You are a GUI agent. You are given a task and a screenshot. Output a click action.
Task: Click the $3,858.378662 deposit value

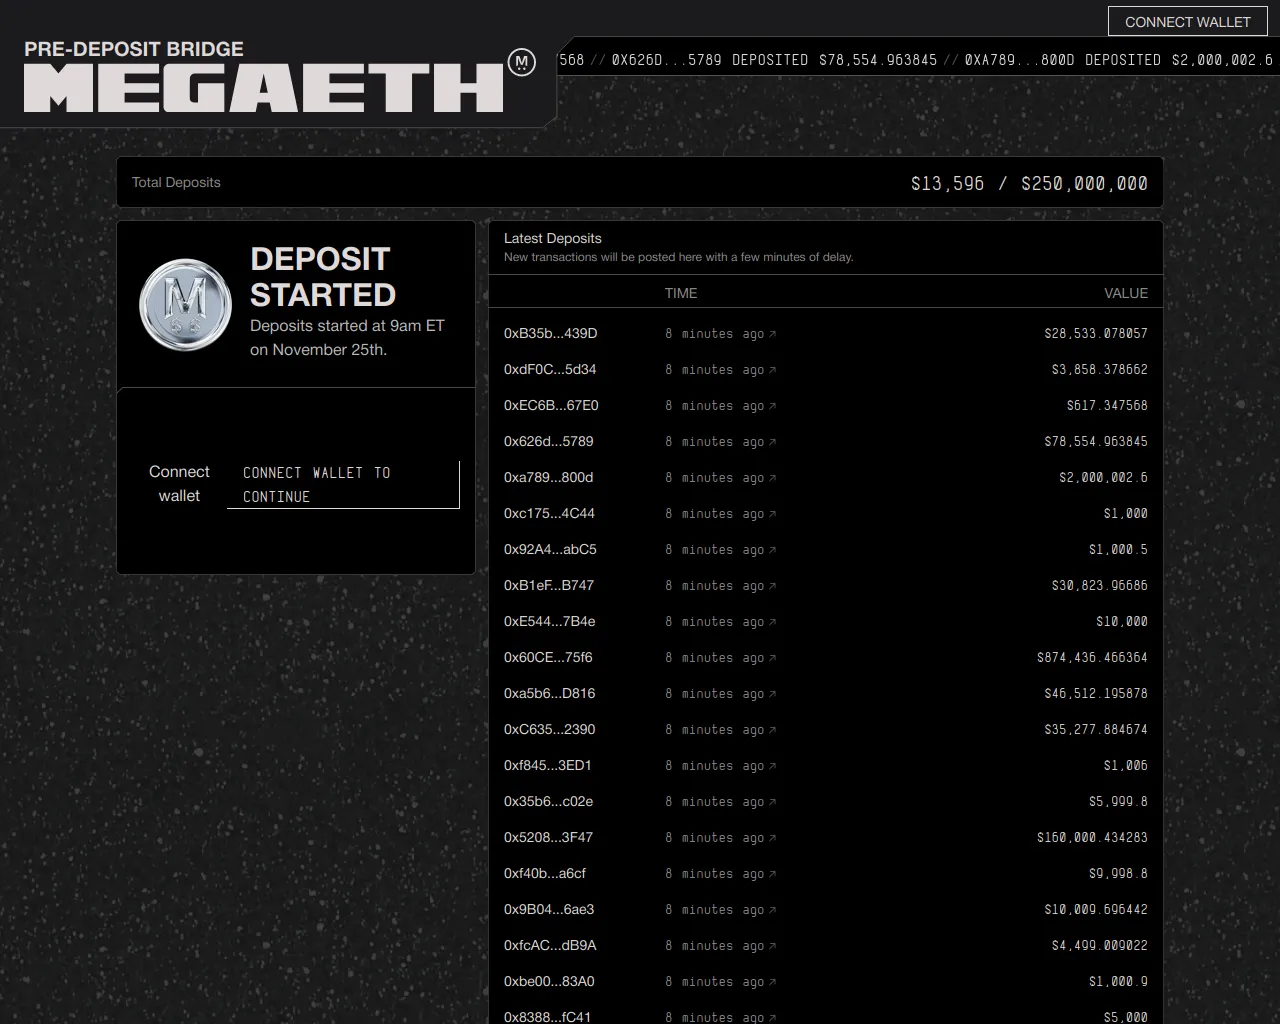pos(1100,369)
